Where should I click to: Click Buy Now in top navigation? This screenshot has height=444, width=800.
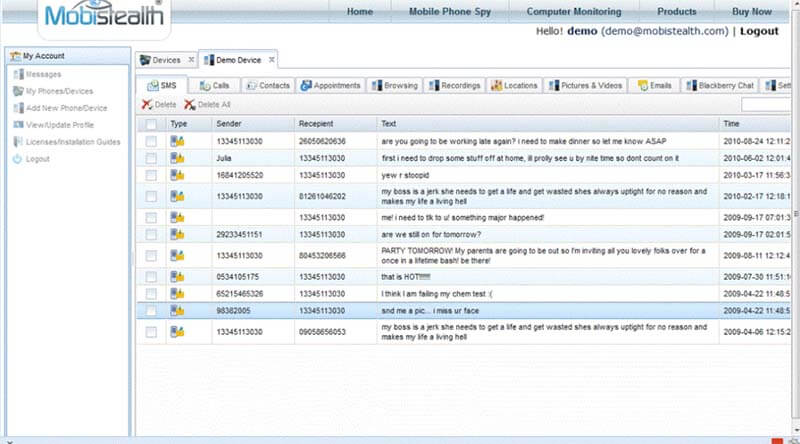752,11
